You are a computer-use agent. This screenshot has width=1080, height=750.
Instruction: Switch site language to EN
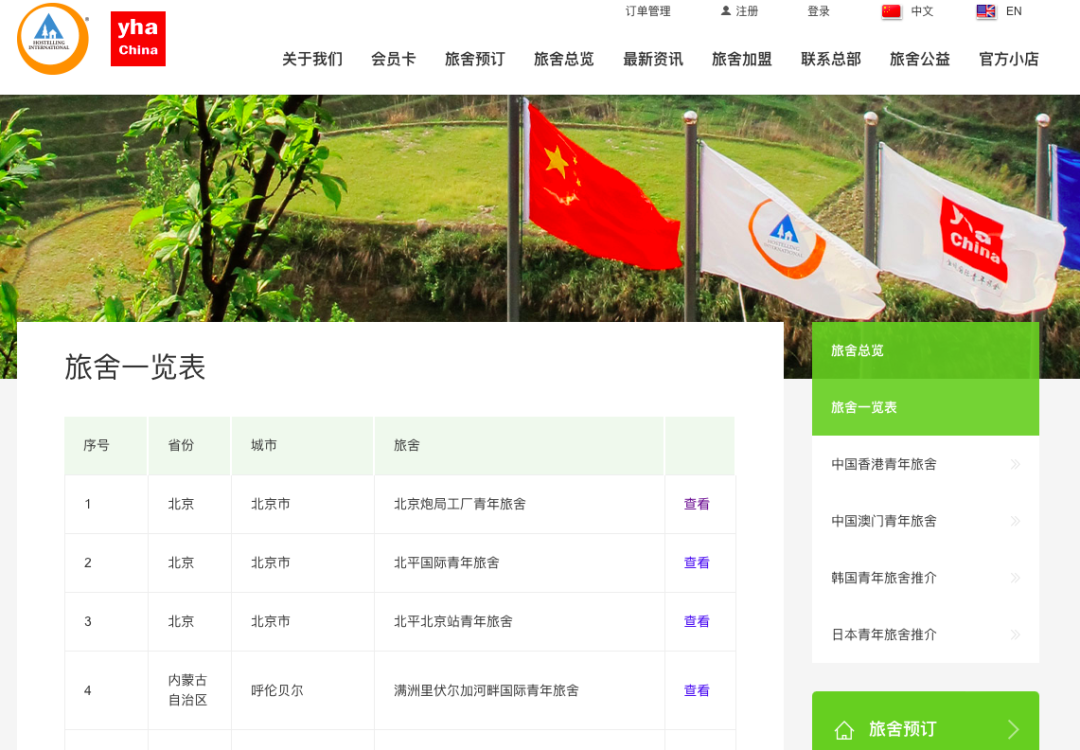click(1013, 12)
